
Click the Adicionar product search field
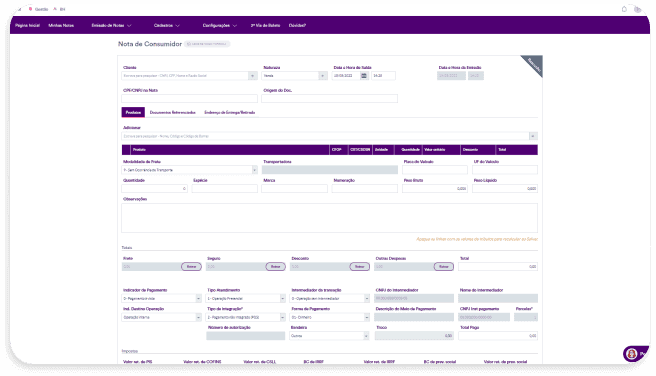click(x=325, y=136)
